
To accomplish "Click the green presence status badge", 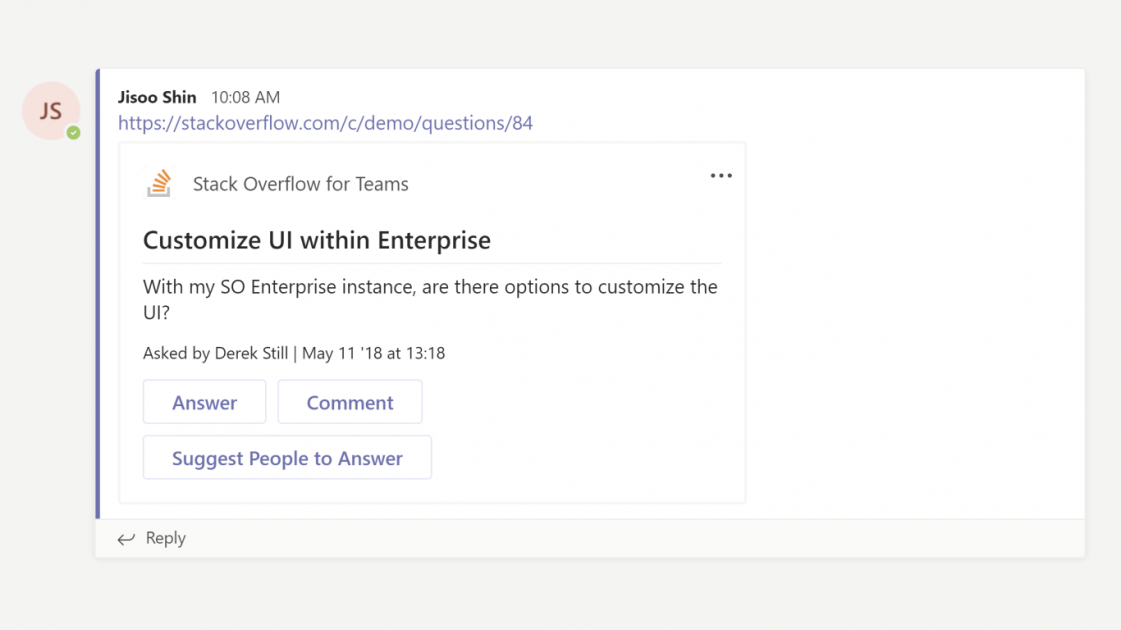I will click(73, 132).
